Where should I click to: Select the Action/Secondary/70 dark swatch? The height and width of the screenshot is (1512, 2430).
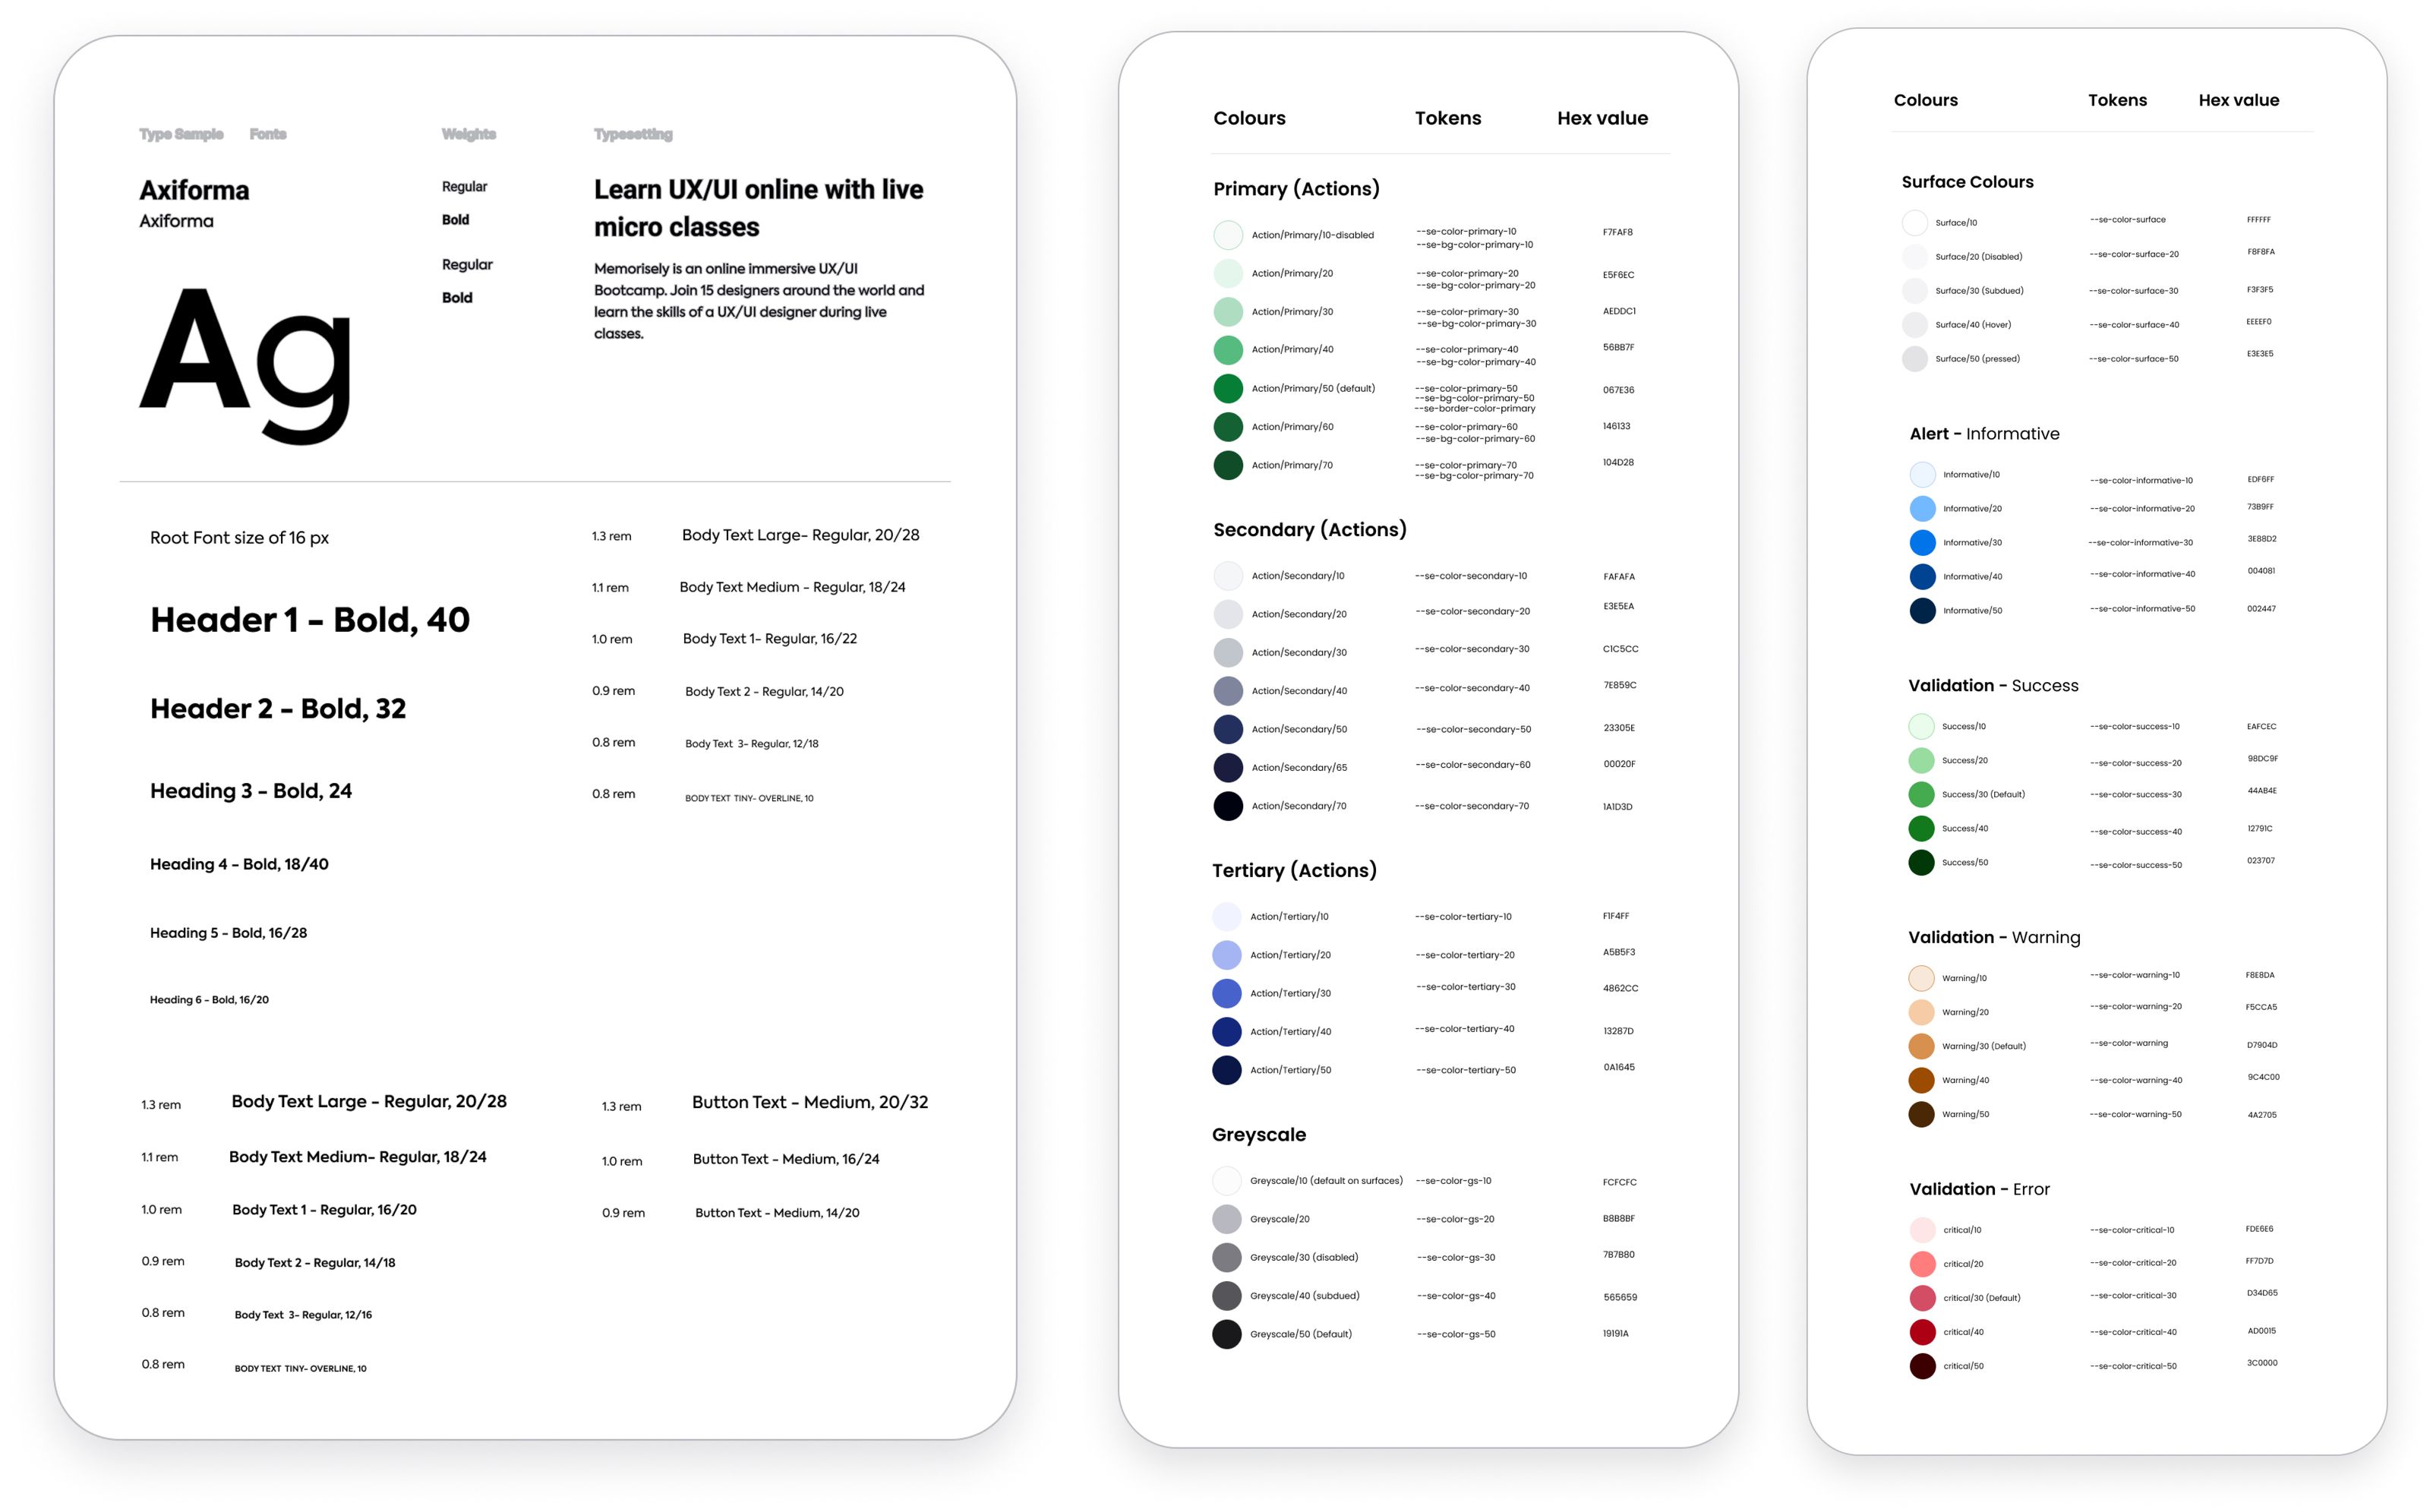1227,806
